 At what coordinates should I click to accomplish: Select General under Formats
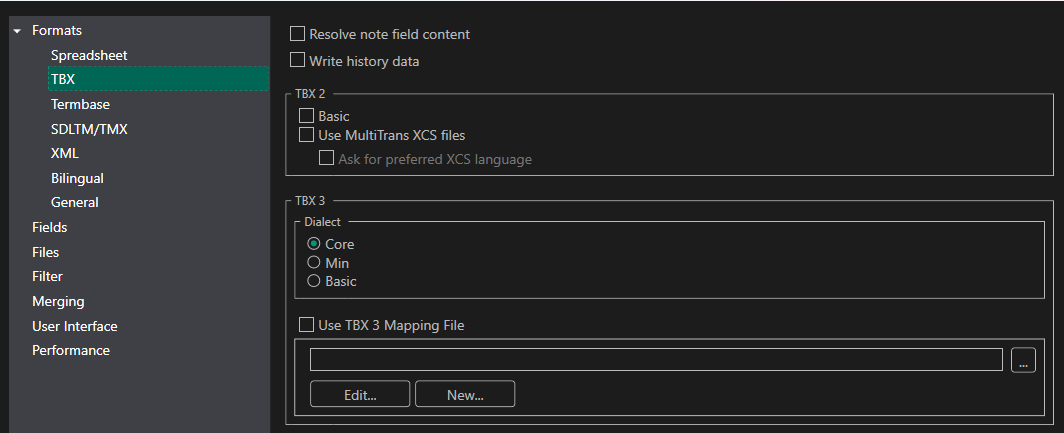[75, 202]
